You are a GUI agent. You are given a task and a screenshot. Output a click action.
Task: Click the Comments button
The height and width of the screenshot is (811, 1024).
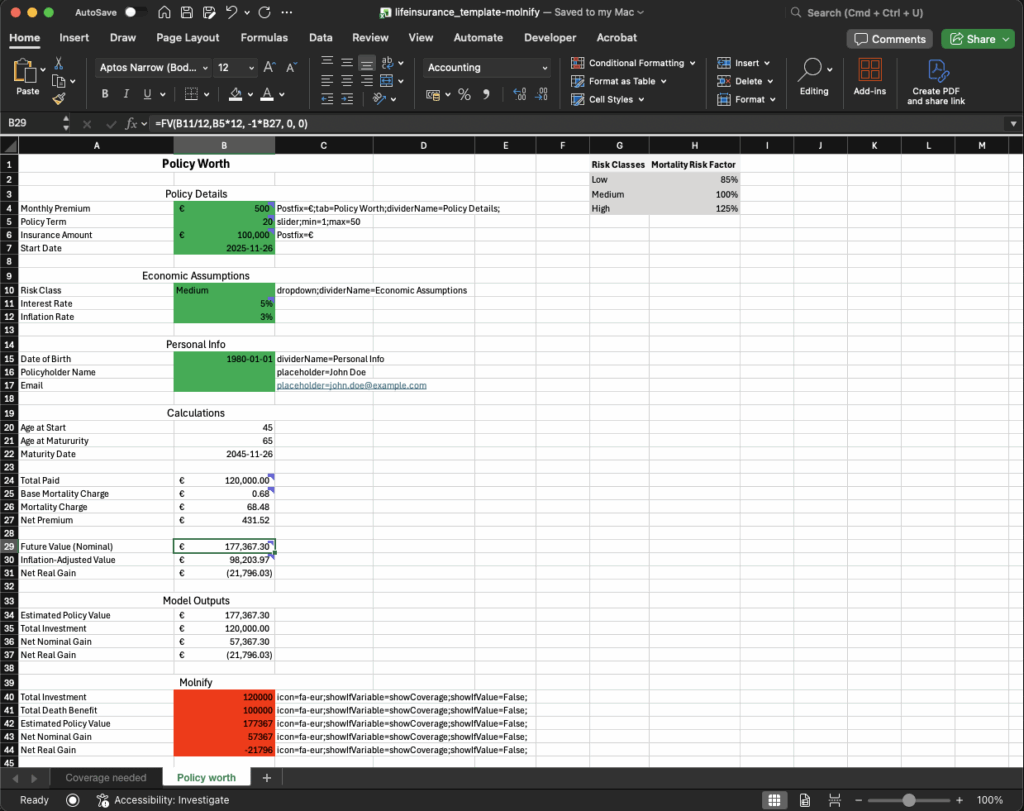(888, 37)
